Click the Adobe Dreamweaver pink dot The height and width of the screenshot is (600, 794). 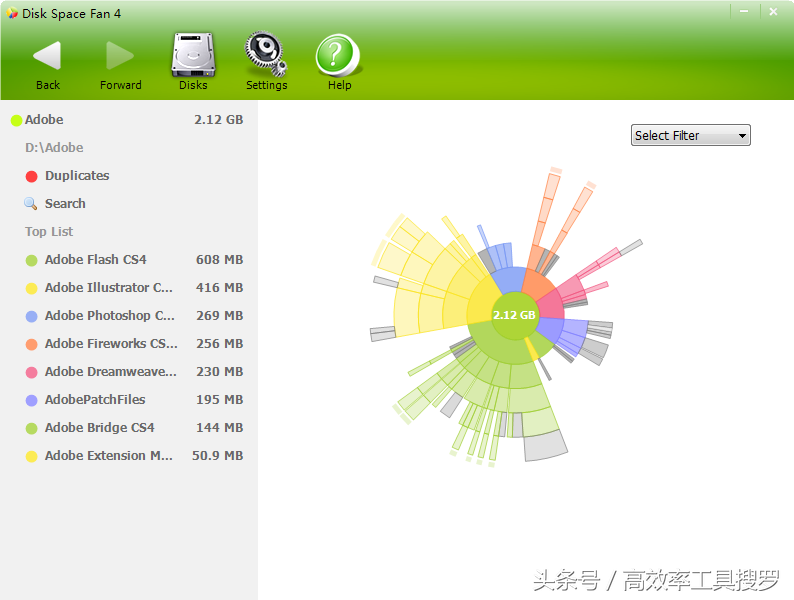tap(31, 373)
